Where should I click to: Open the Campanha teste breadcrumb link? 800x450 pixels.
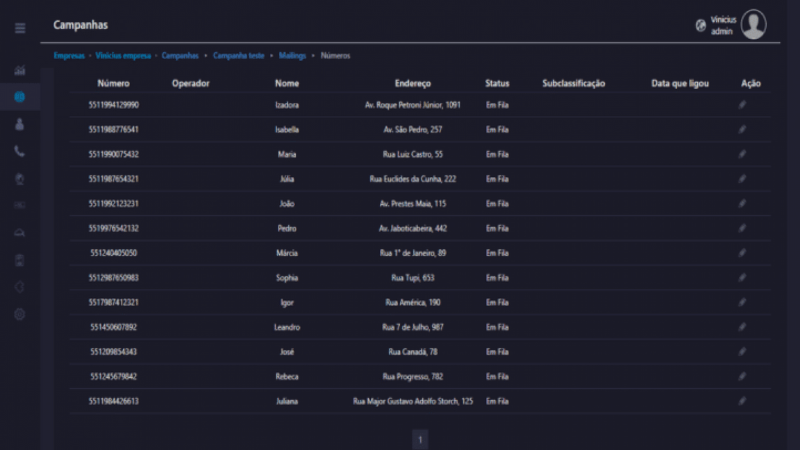(238, 56)
